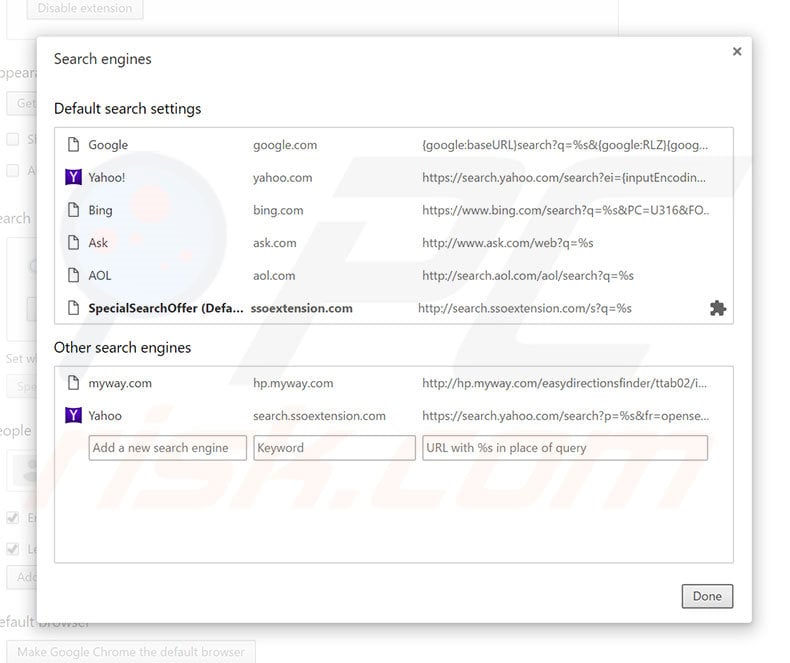The width and height of the screenshot is (790, 663).
Task: Click Disable extension button in background page
Action: click(85, 9)
